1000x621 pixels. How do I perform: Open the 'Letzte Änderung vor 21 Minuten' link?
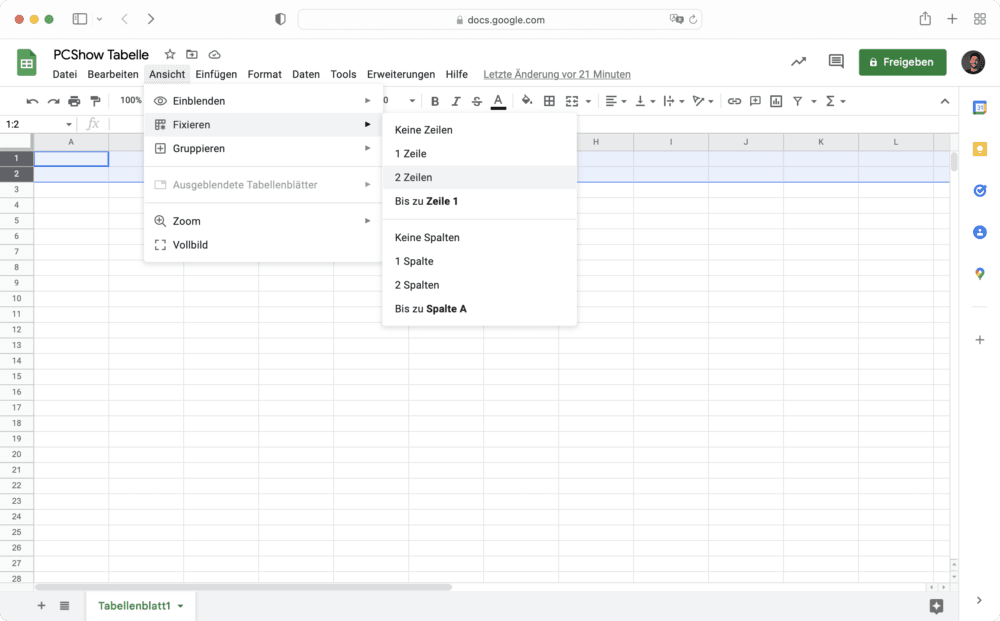[557, 74]
